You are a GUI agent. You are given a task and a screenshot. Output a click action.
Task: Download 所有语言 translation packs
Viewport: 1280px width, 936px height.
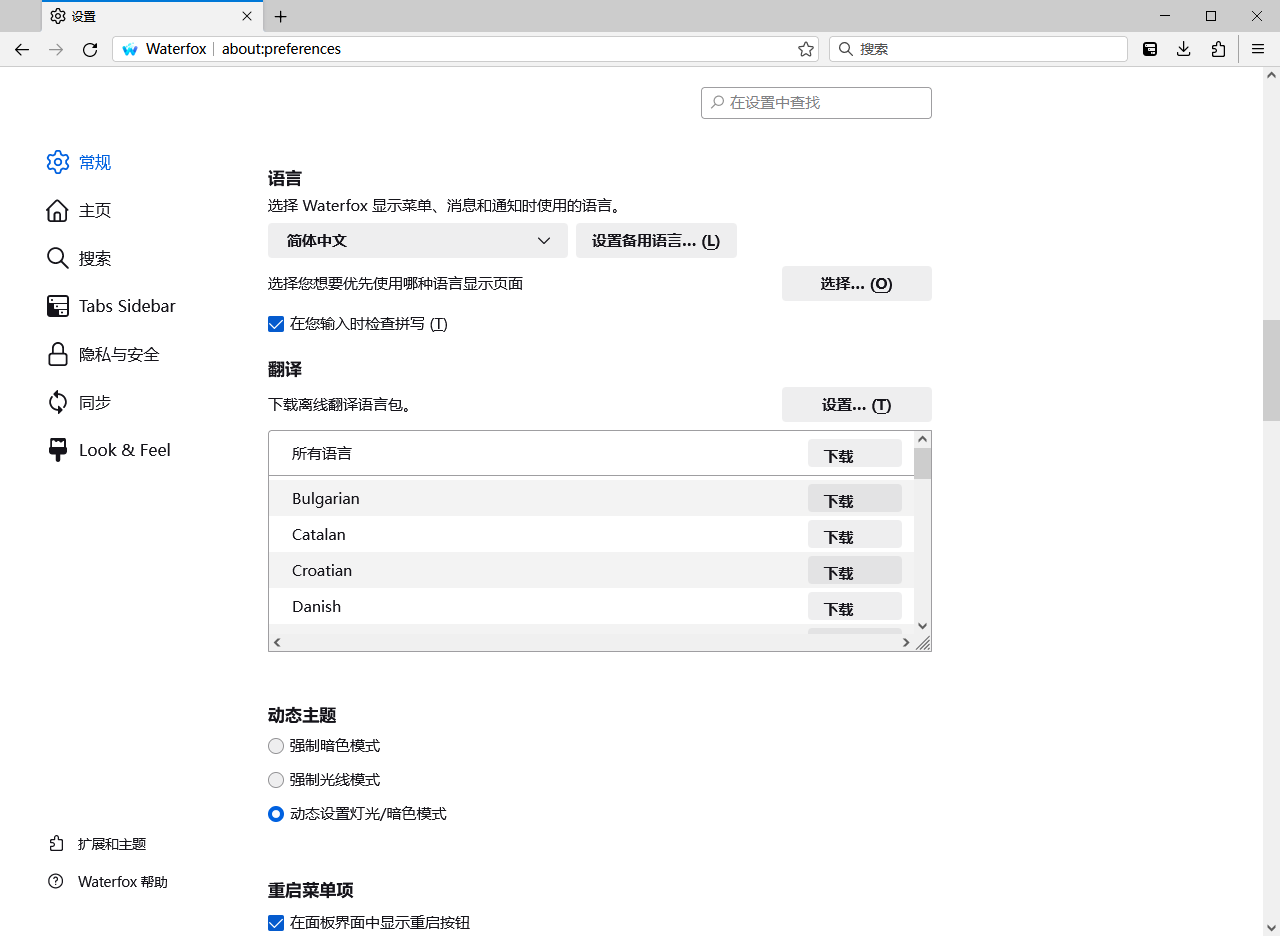coord(855,454)
